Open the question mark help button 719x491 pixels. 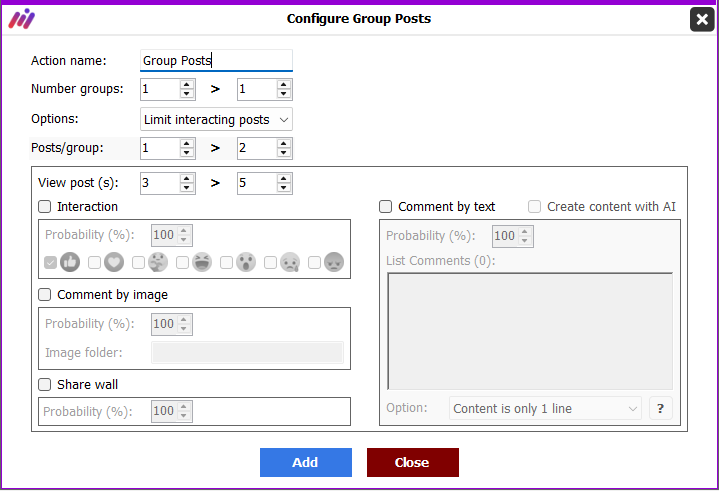pos(660,408)
